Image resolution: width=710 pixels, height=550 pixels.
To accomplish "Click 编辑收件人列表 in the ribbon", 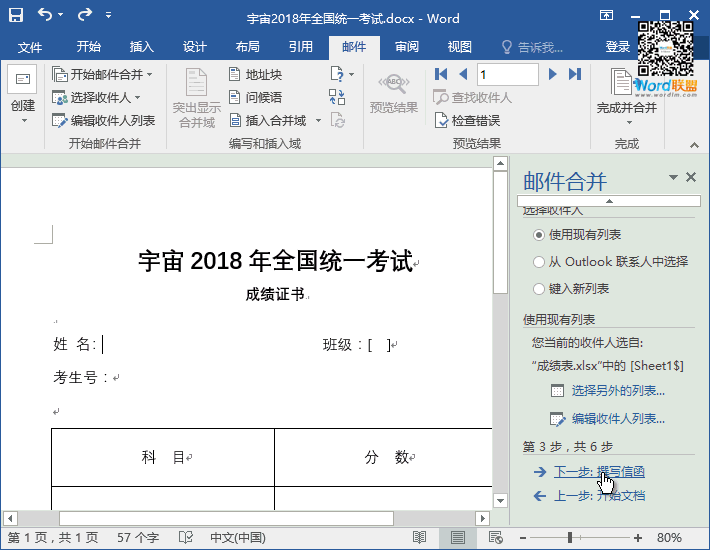I will tap(103, 120).
